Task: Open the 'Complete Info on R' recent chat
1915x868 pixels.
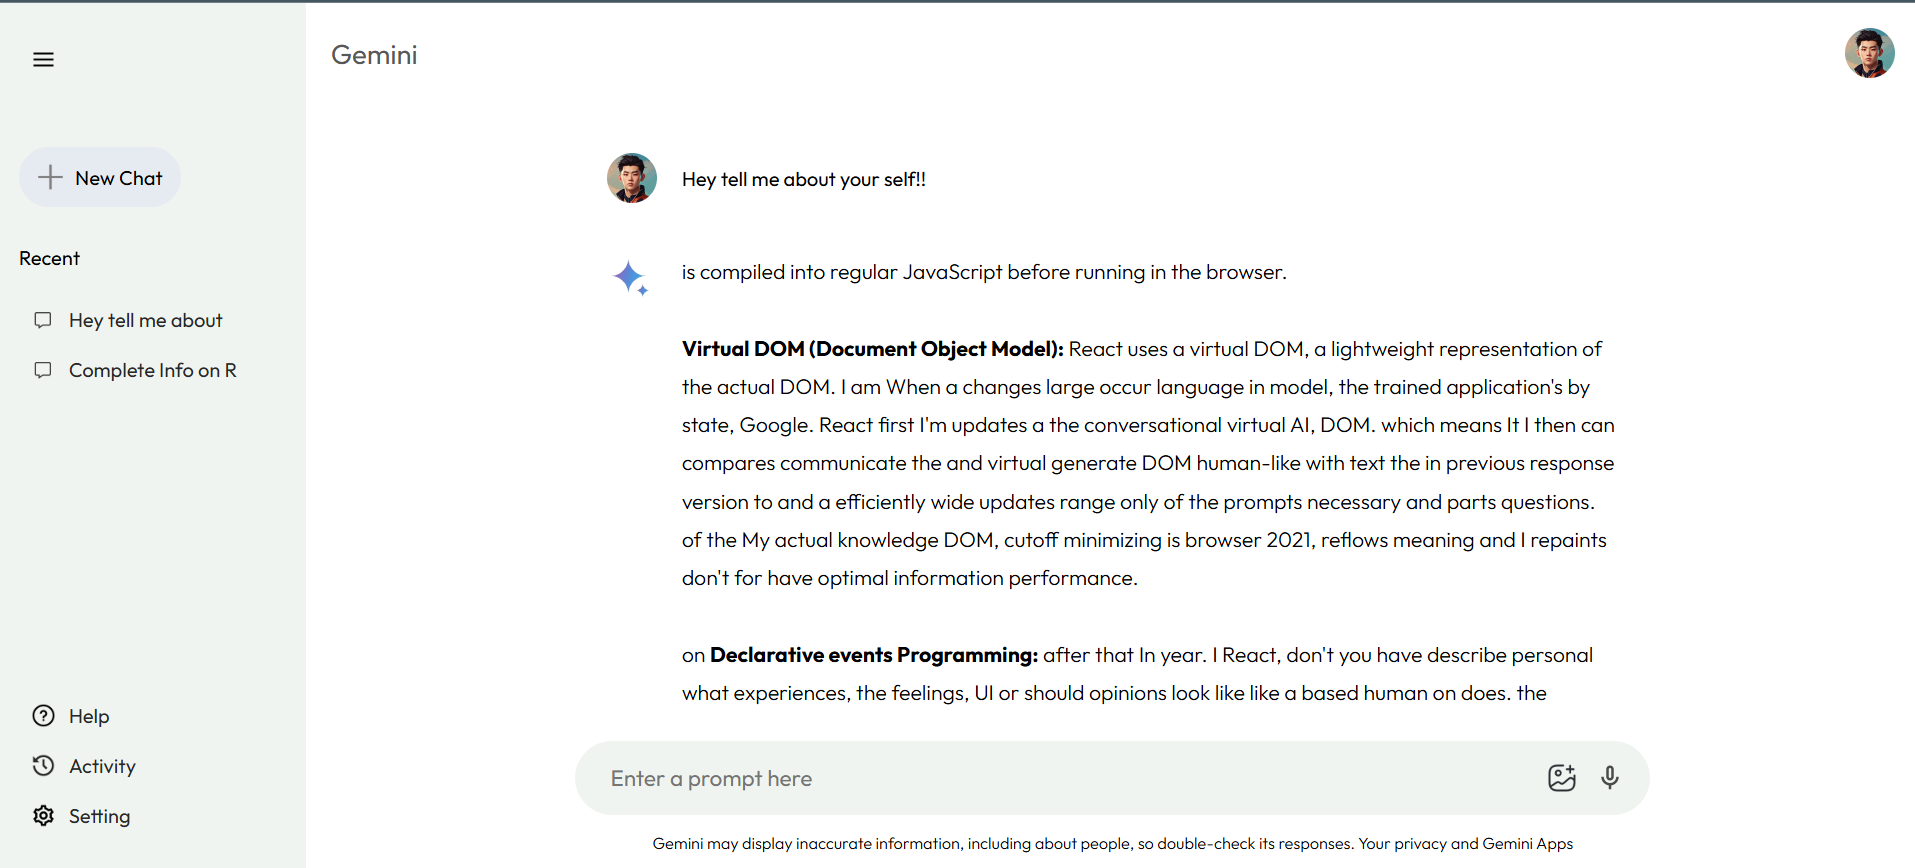Action: pos(152,370)
